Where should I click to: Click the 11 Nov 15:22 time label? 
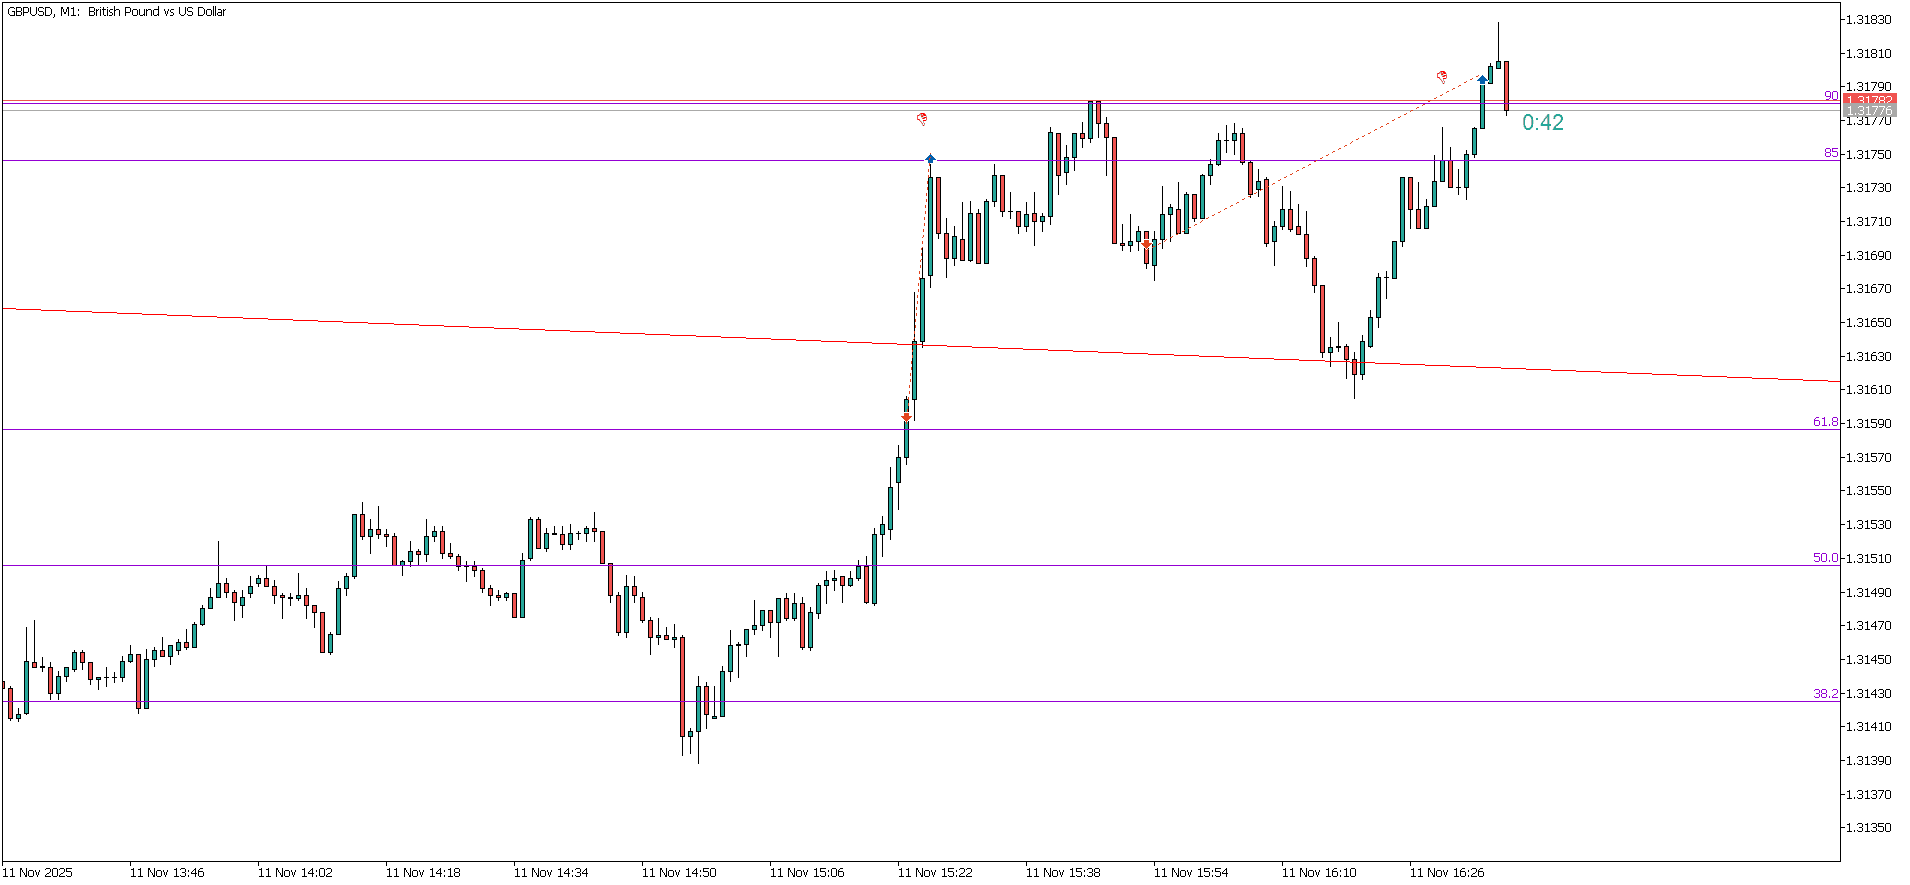(x=935, y=872)
